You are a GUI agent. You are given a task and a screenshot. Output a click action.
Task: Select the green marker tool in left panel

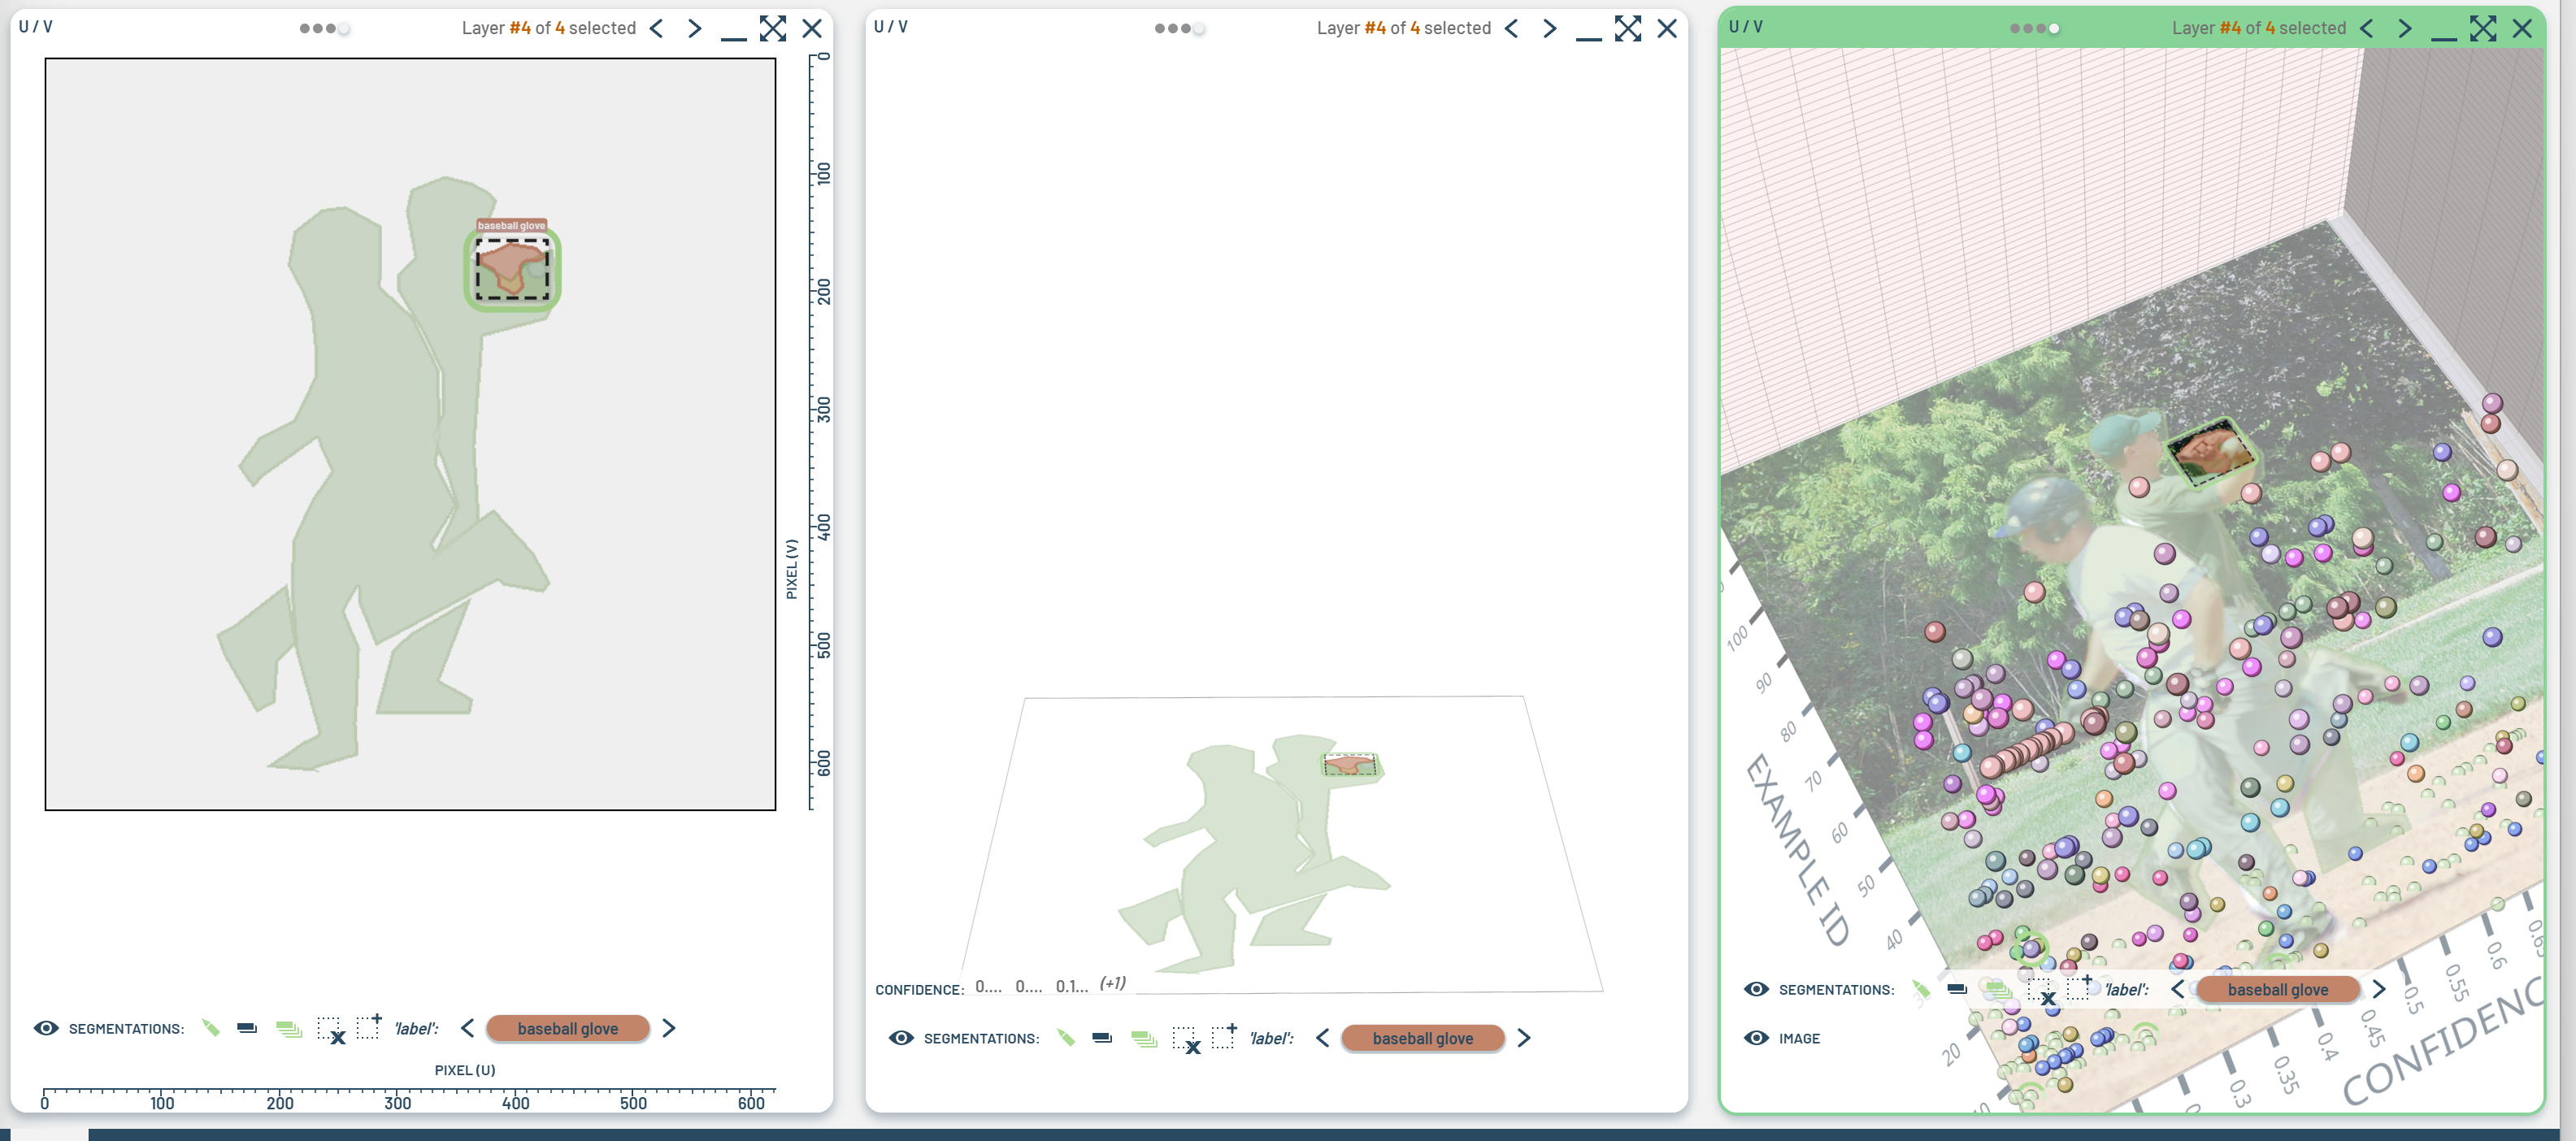(x=210, y=1028)
